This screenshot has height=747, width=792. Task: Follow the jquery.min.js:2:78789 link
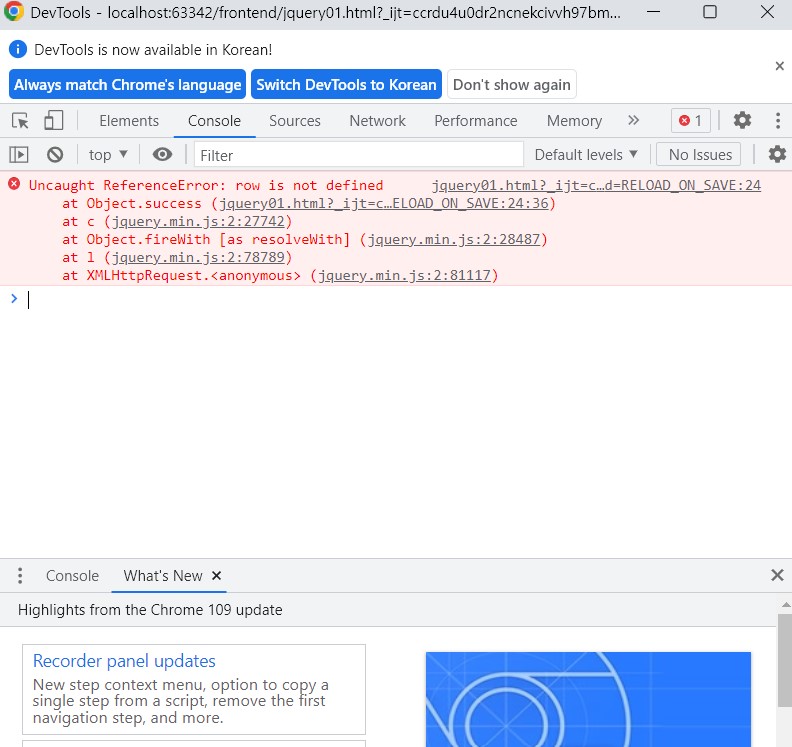(197, 258)
